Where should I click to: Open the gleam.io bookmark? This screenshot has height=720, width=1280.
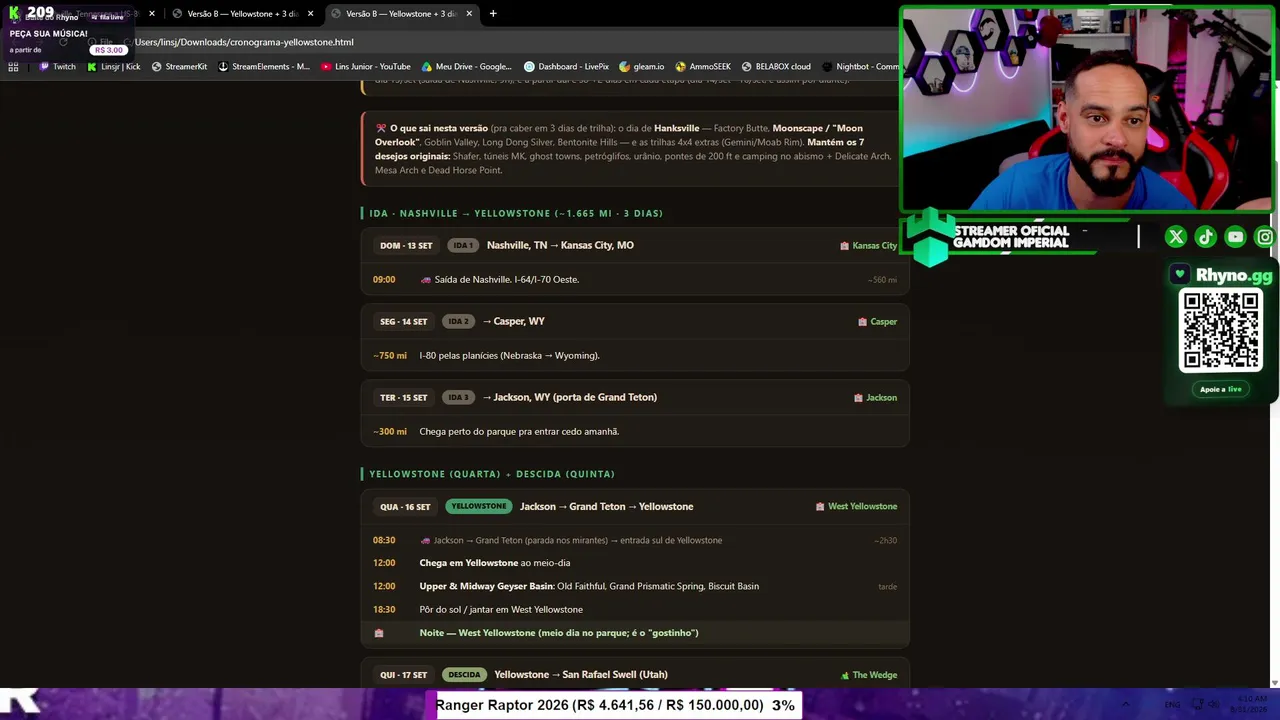coord(642,67)
